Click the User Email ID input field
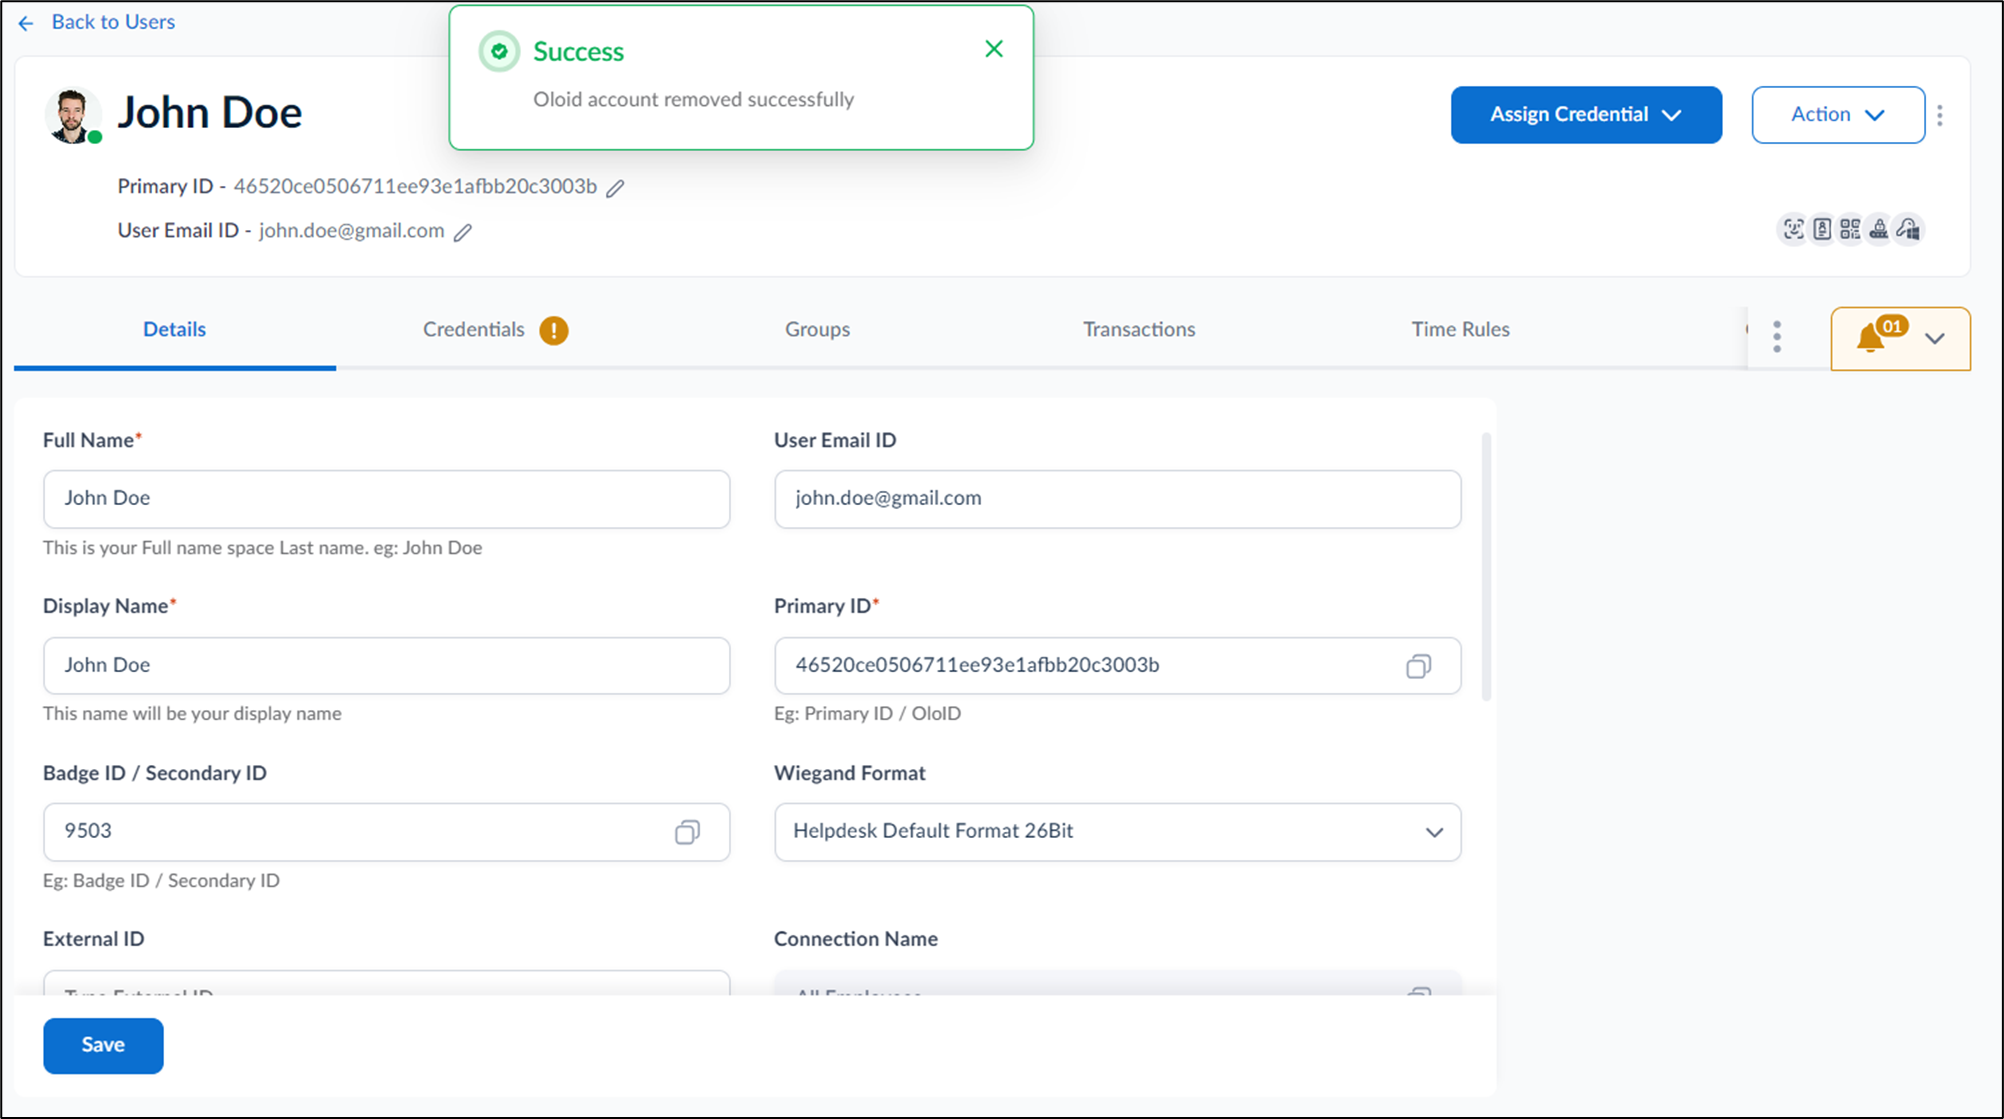Screen dimensions: 2004x1119 pos(1118,499)
